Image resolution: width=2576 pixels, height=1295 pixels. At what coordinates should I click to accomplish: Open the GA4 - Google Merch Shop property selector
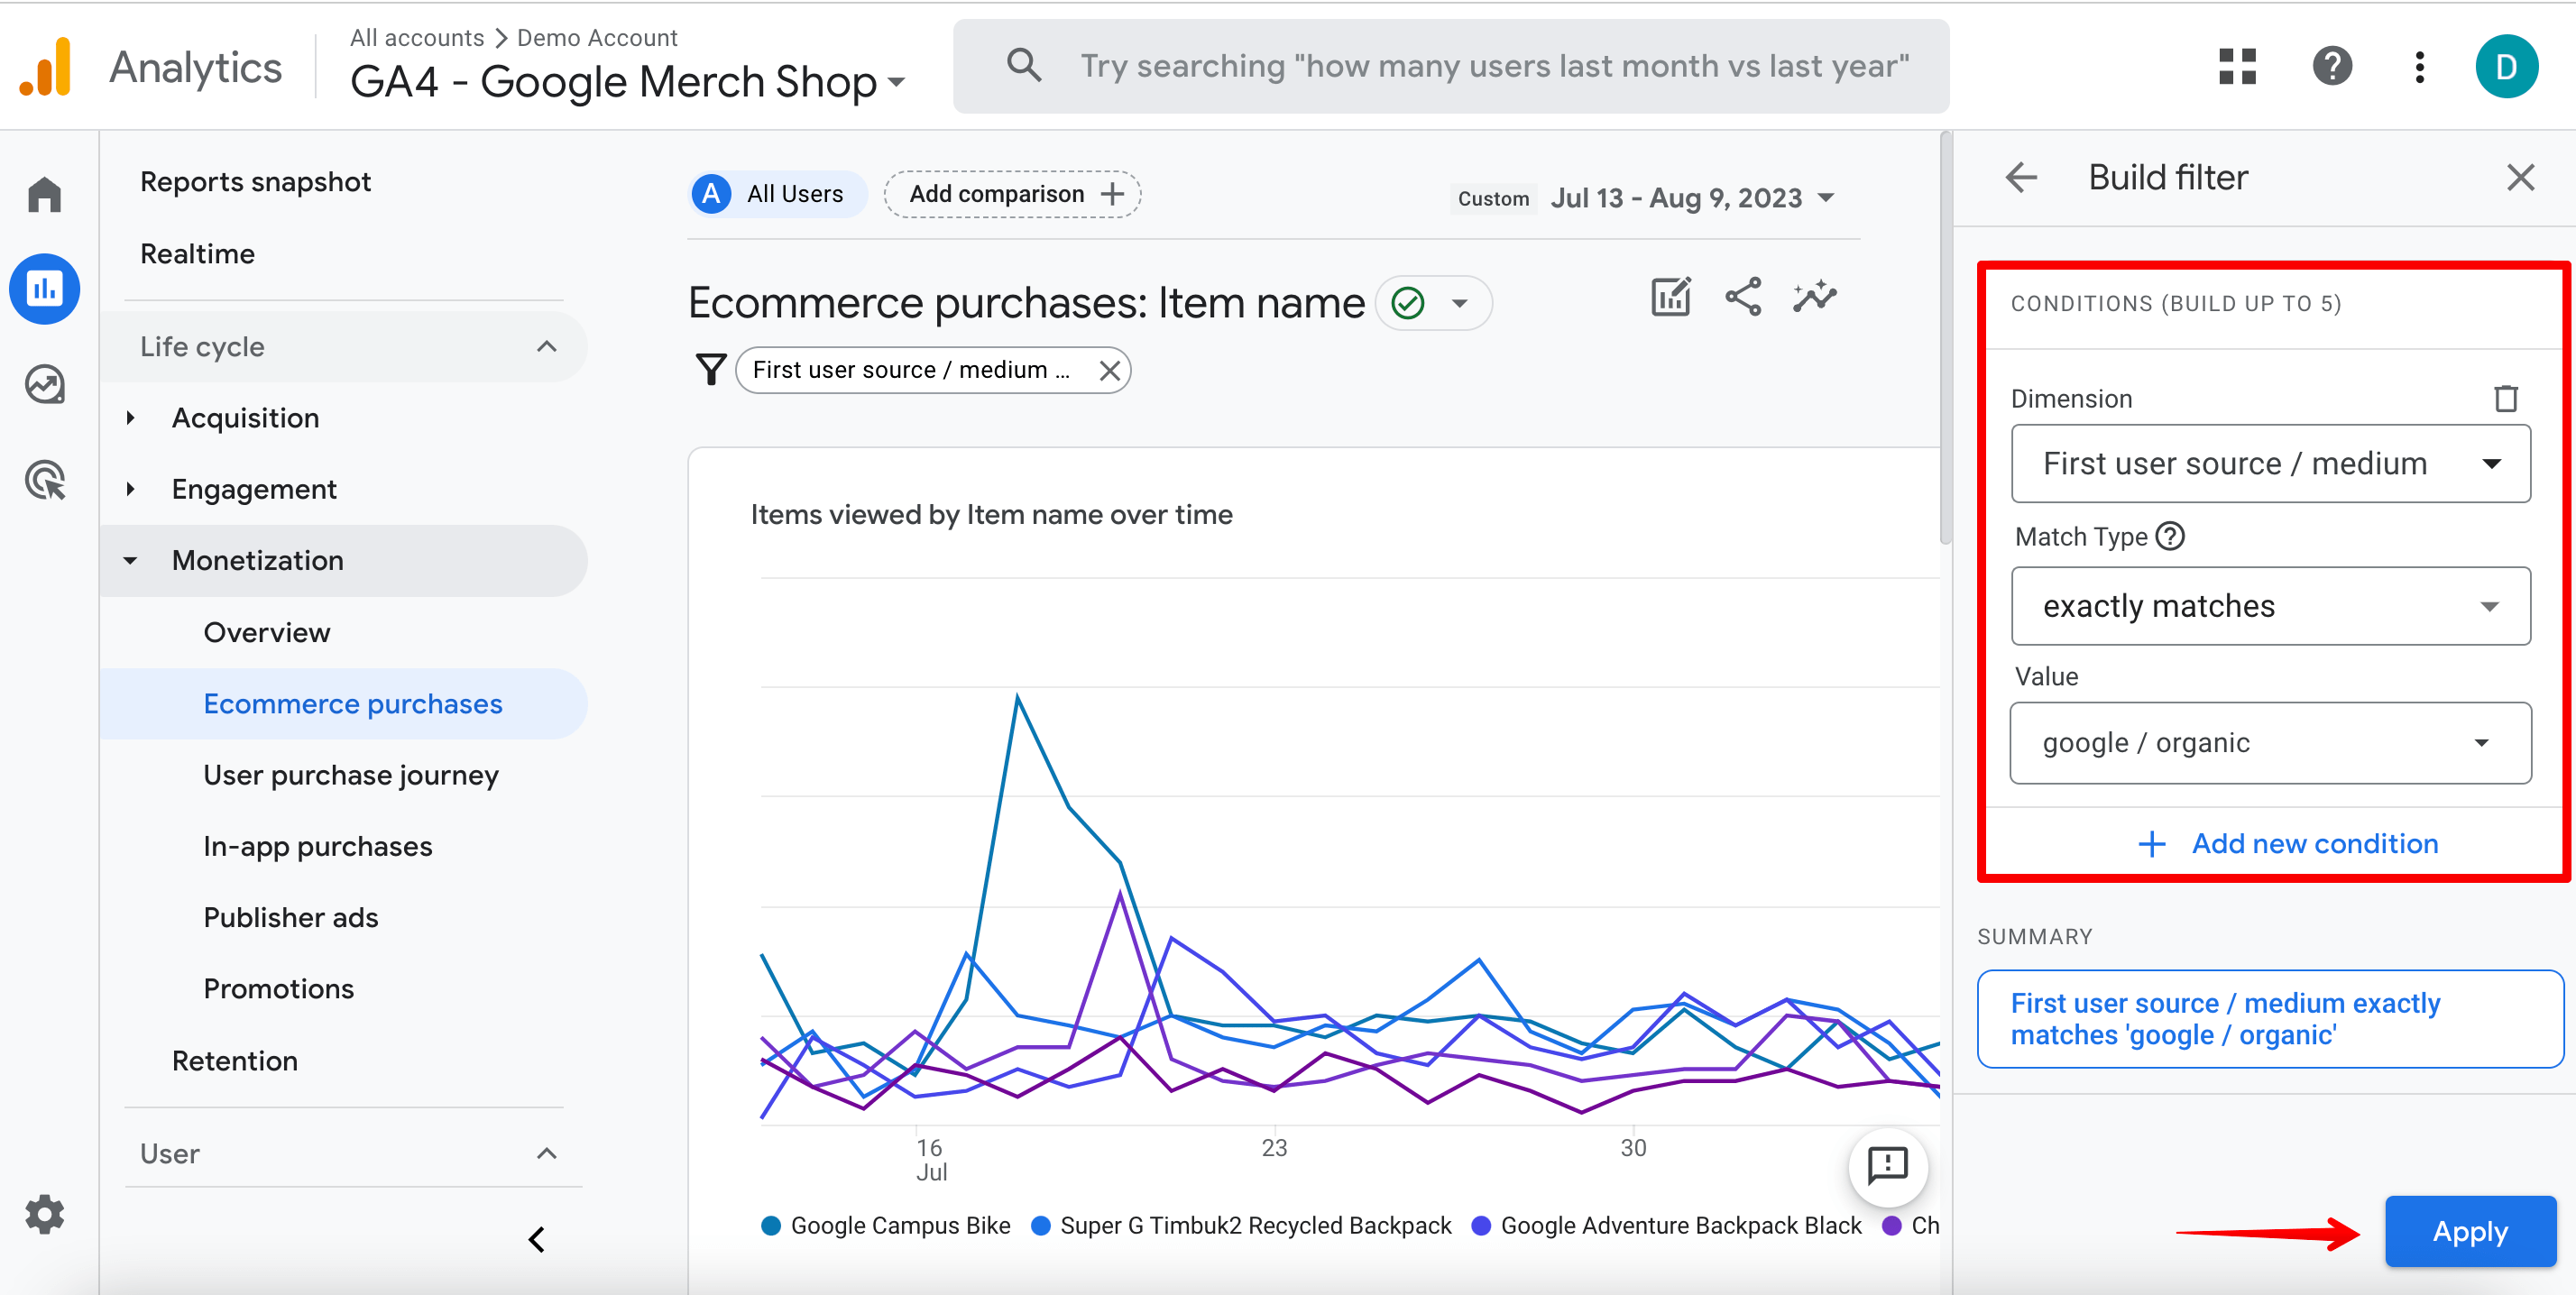pos(627,82)
